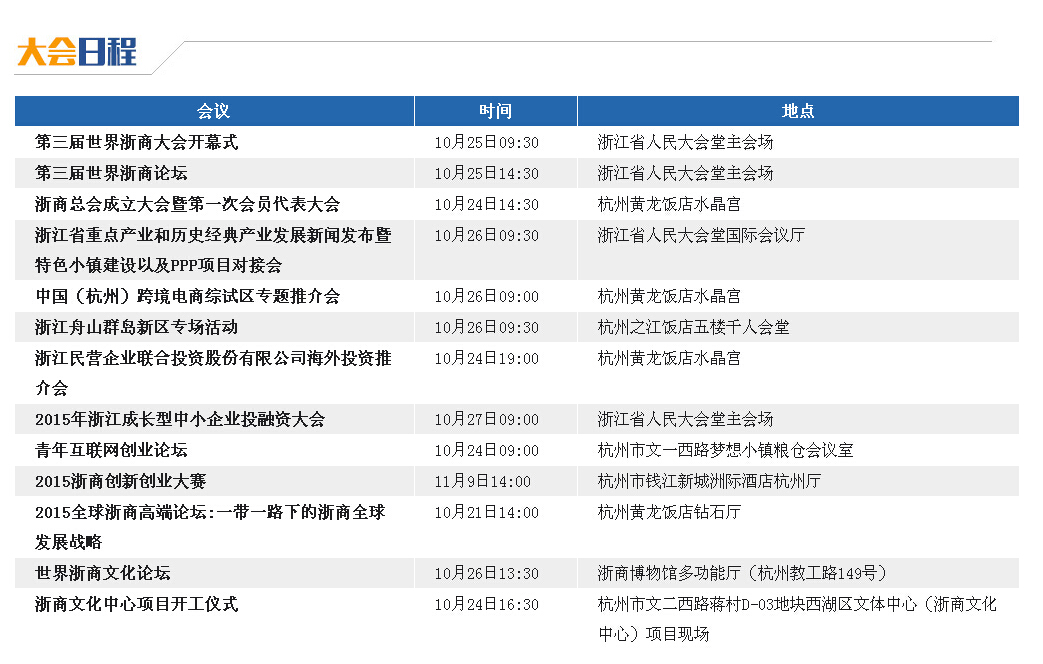
Task: Click 浙商博物馆多功能厅 location cell
Action: tap(742, 574)
